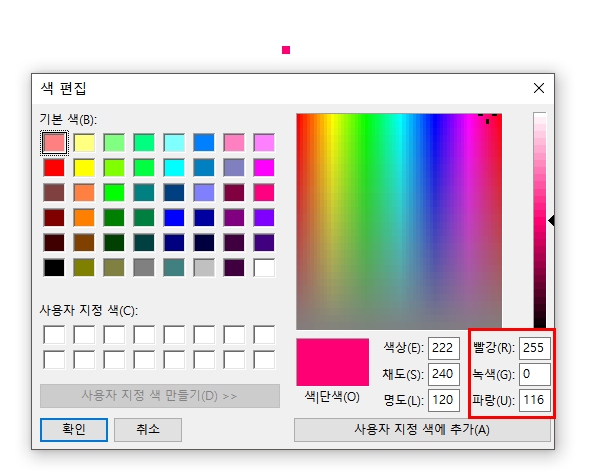Click the grayed 사용자 지정 색 만들기(D) button

point(160,396)
